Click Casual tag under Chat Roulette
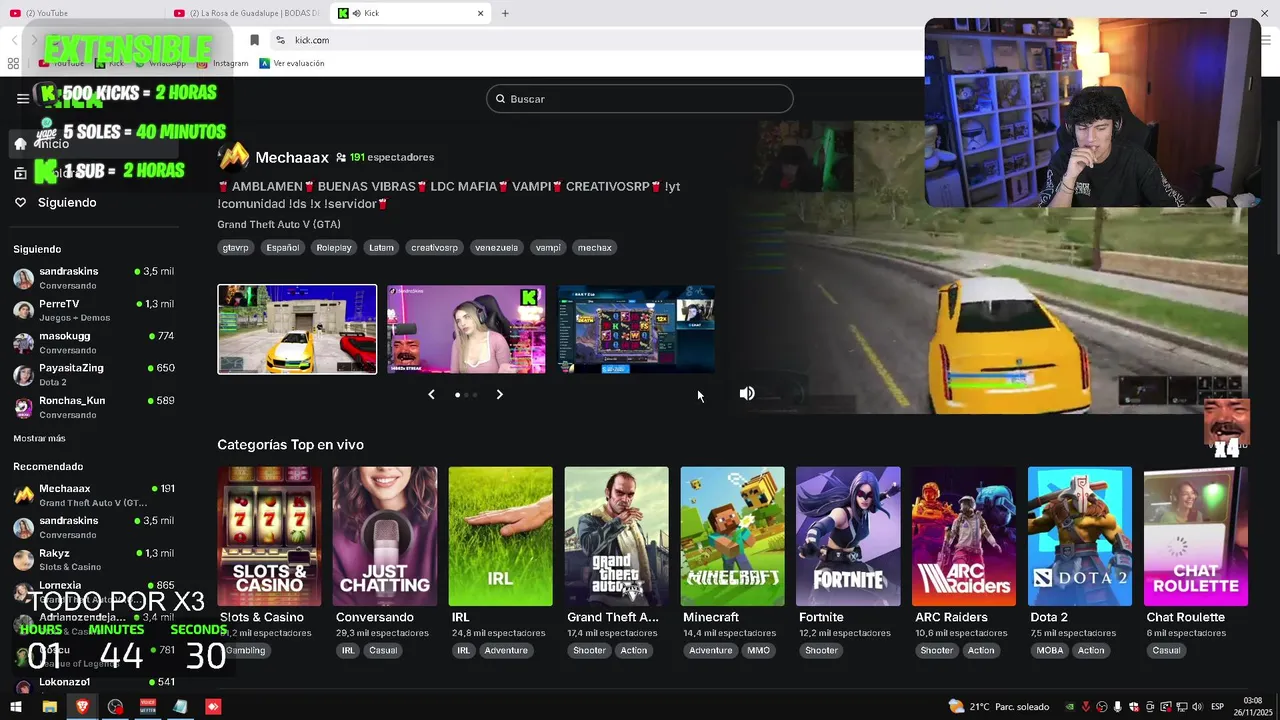The height and width of the screenshot is (720, 1280). coord(1166,650)
